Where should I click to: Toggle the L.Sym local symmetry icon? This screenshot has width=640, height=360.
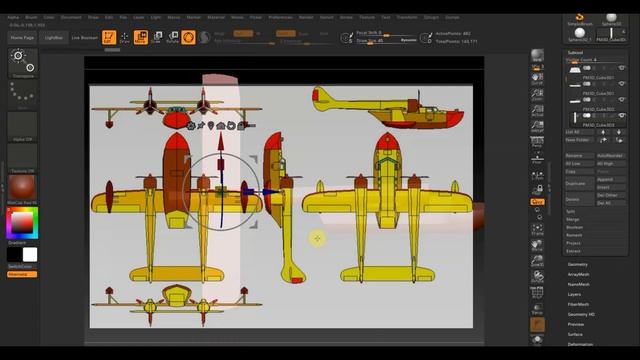(x=537, y=176)
